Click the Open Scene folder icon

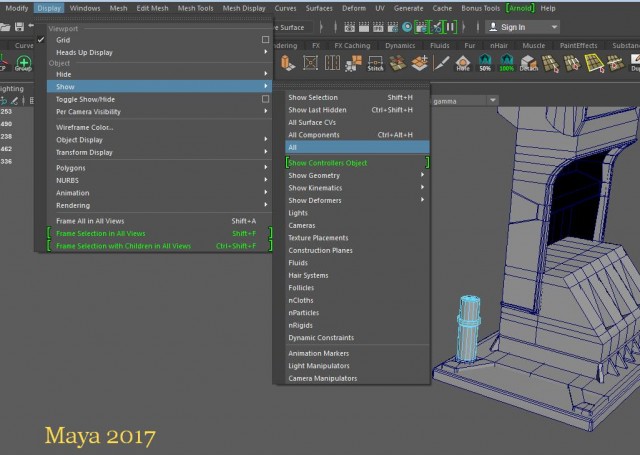[4, 27]
